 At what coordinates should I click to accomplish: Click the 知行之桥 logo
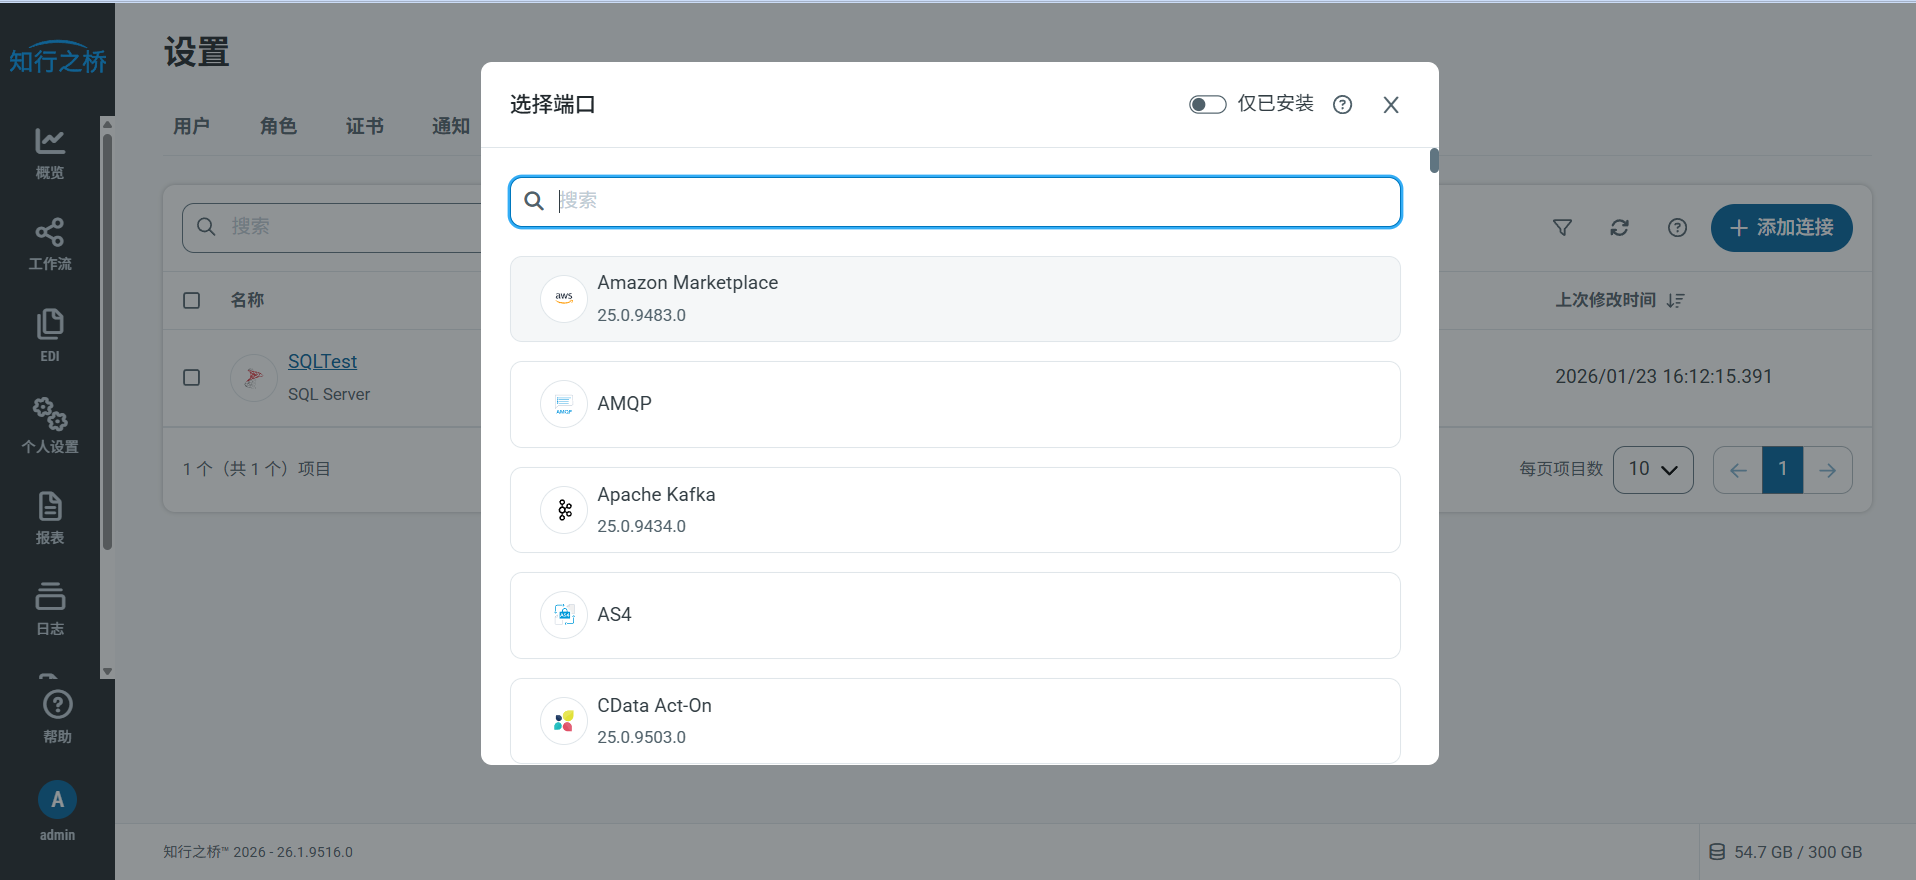pos(57,59)
